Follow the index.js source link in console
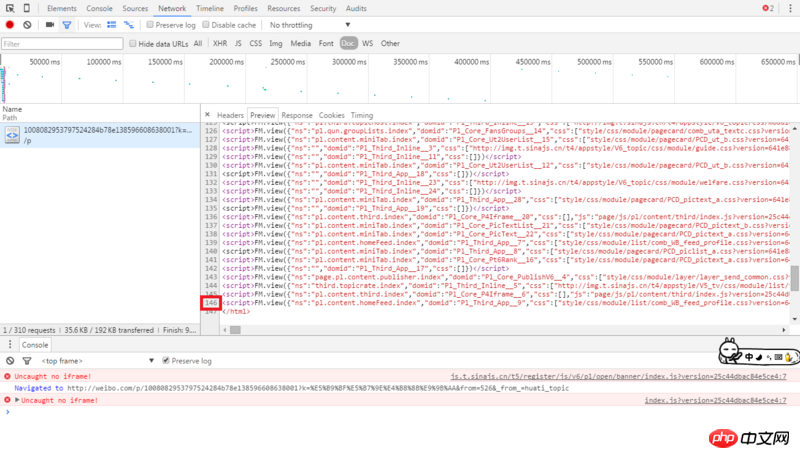This screenshot has height=458, width=800. coord(715,400)
